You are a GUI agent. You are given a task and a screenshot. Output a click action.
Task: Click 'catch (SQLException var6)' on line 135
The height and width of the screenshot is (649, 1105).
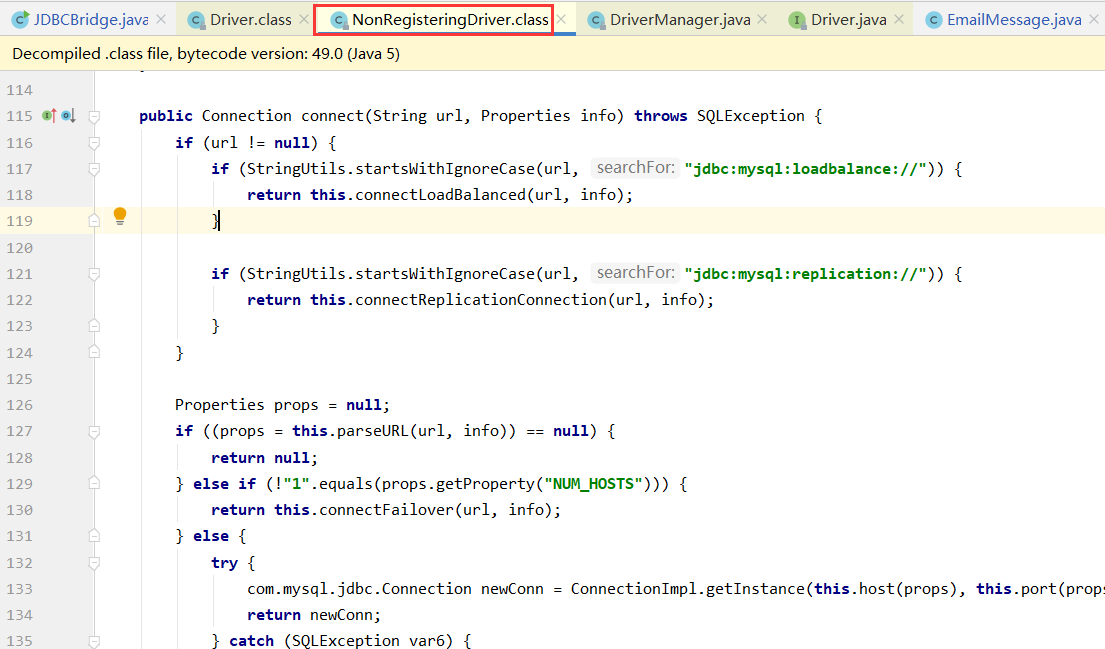341,641
